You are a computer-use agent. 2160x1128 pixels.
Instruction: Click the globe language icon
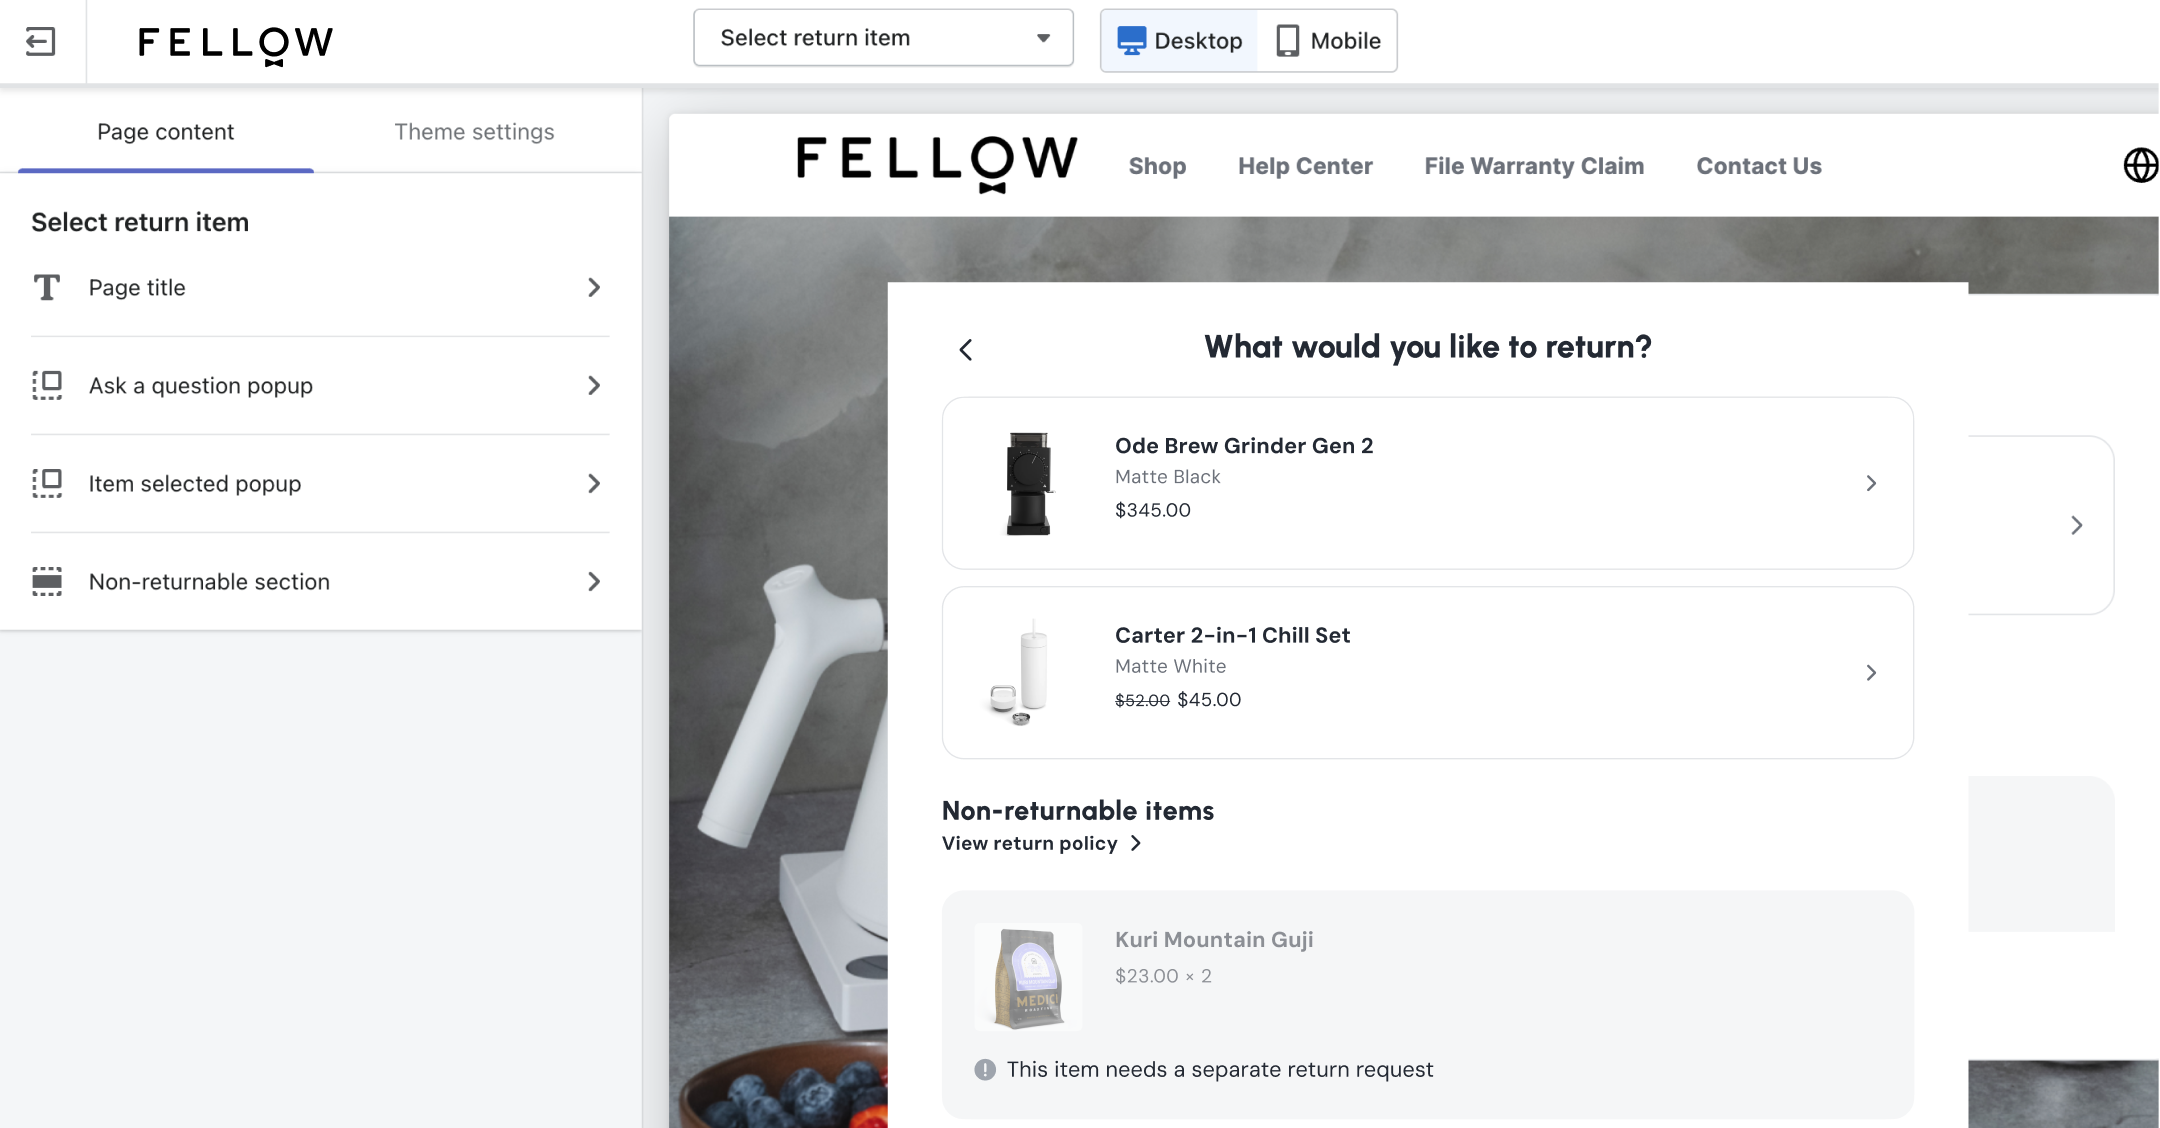tap(2140, 165)
